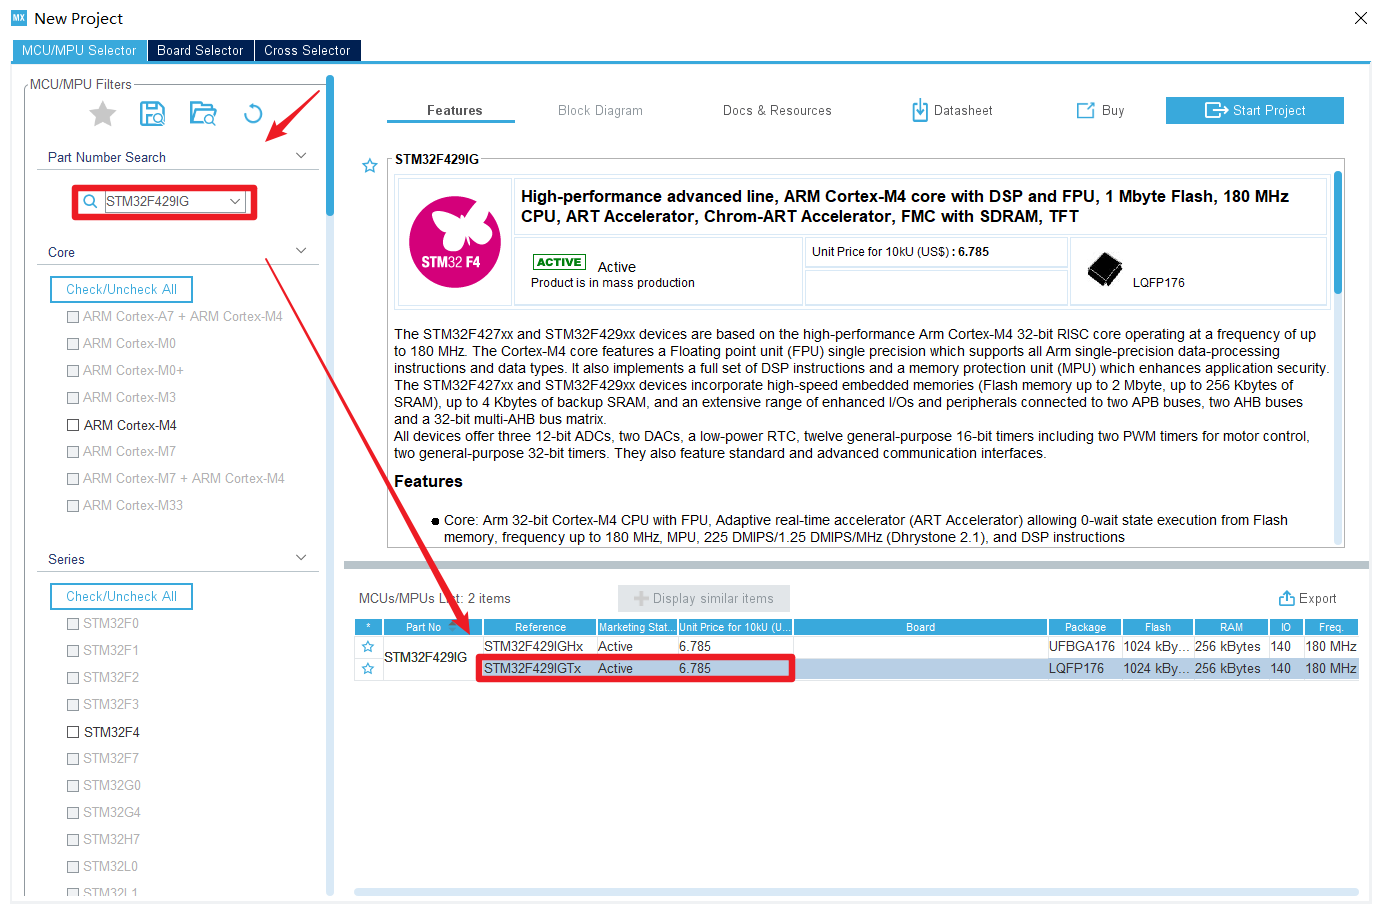The width and height of the screenshot is (1382, 914).
Task: Collapse the Core filter section
Action: coord(301,251)
